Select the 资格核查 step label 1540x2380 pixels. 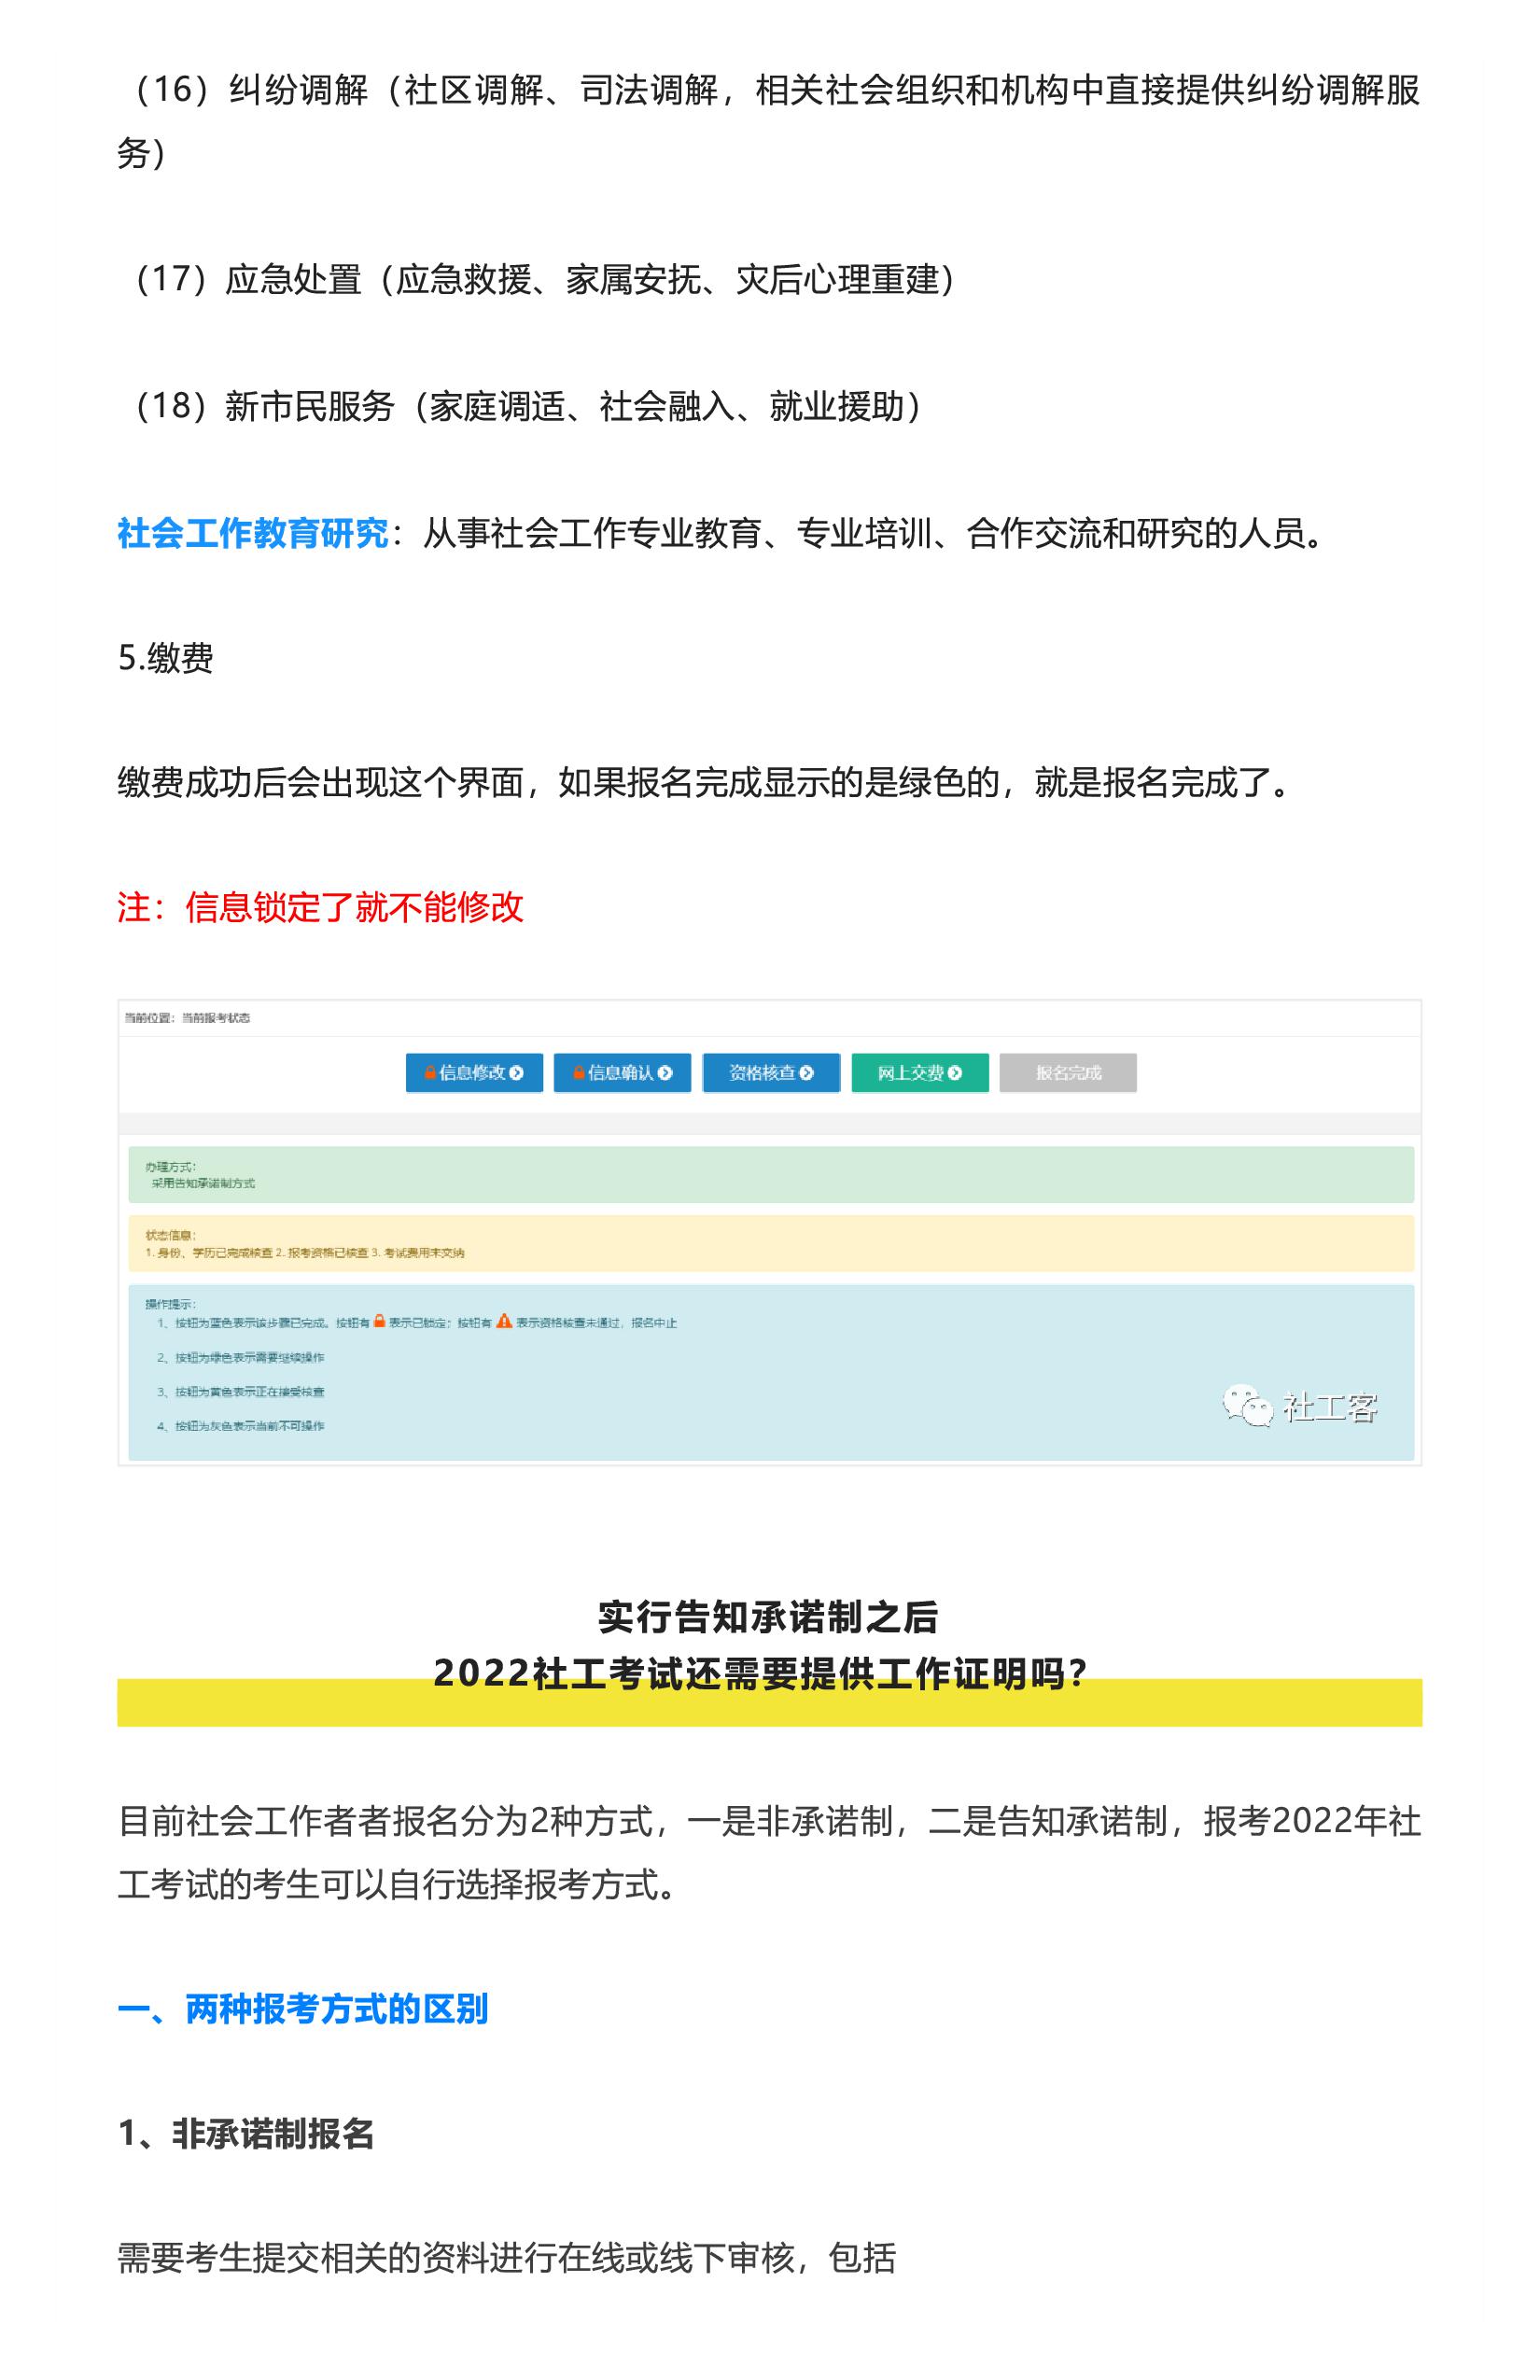(762, 1073)
